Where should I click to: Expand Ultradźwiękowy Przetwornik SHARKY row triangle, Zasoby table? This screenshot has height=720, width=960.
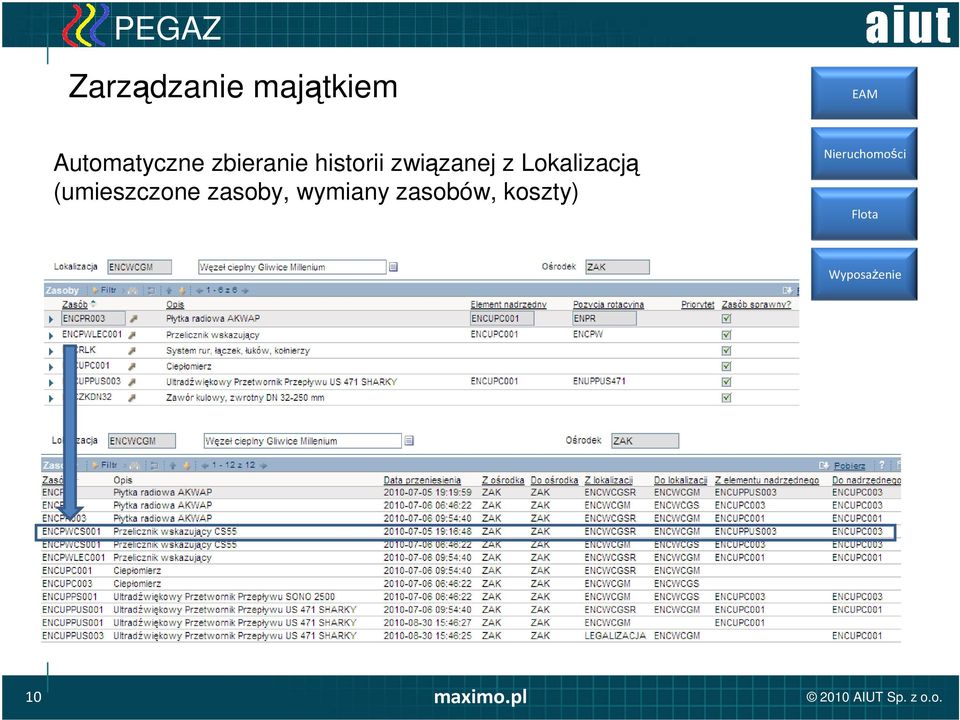coord(51,383)
